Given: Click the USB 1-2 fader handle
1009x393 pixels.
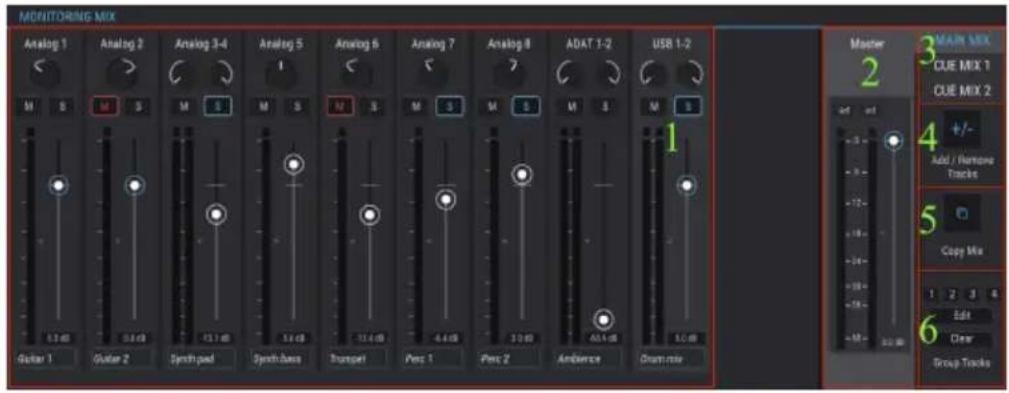Looking at the screenshot, I should (x=687, y=185).
